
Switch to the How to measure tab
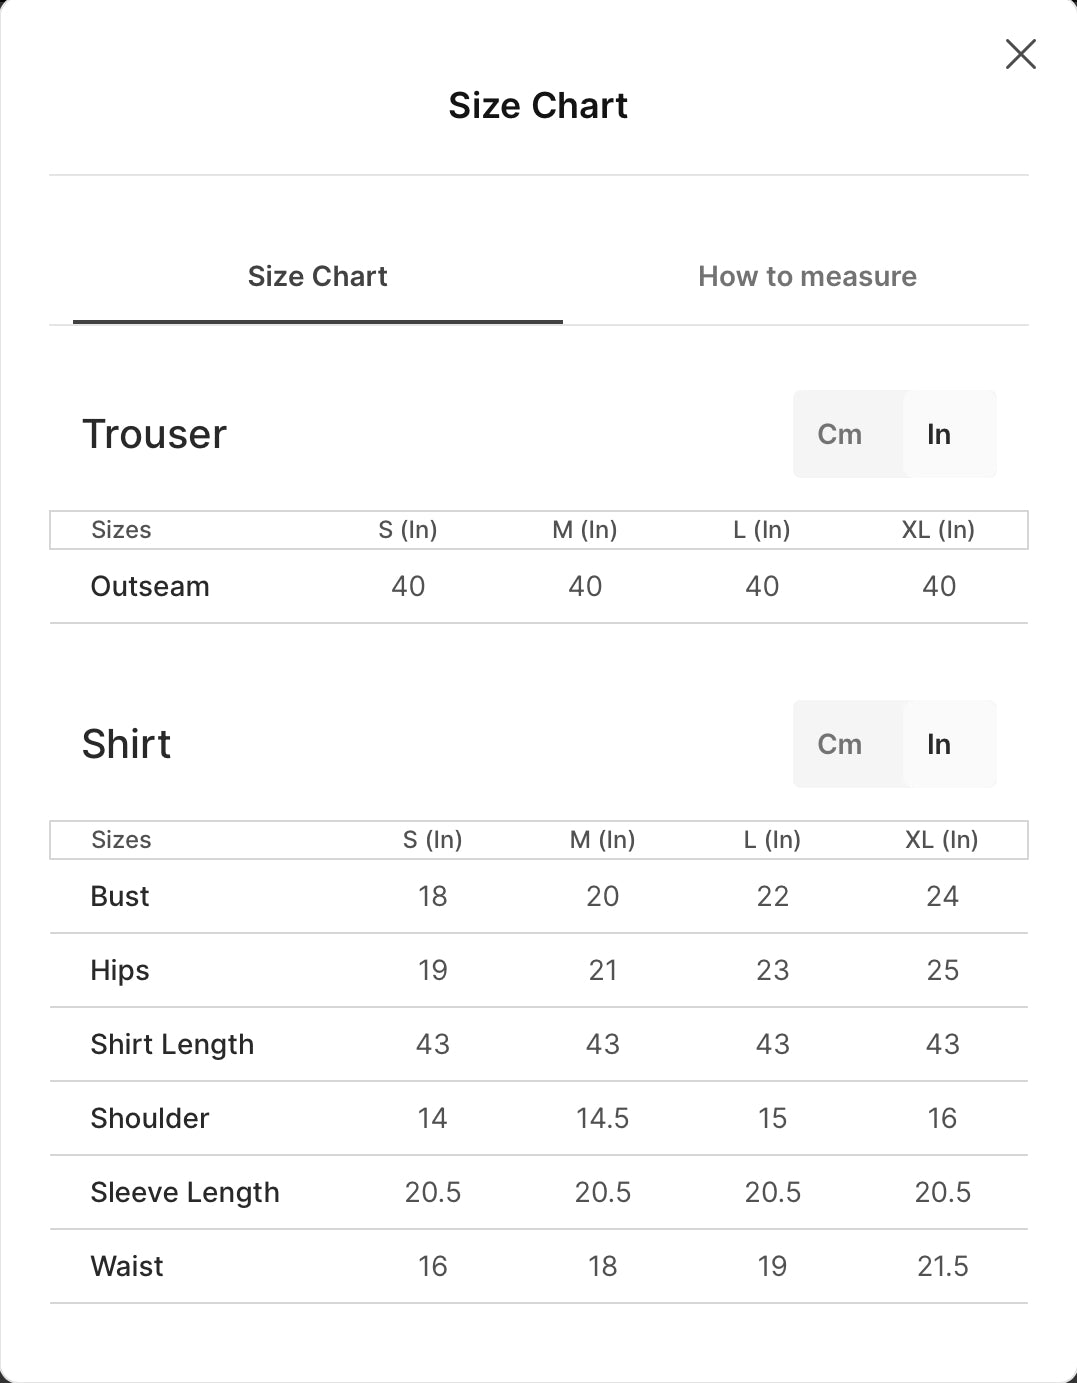(807, 276)
